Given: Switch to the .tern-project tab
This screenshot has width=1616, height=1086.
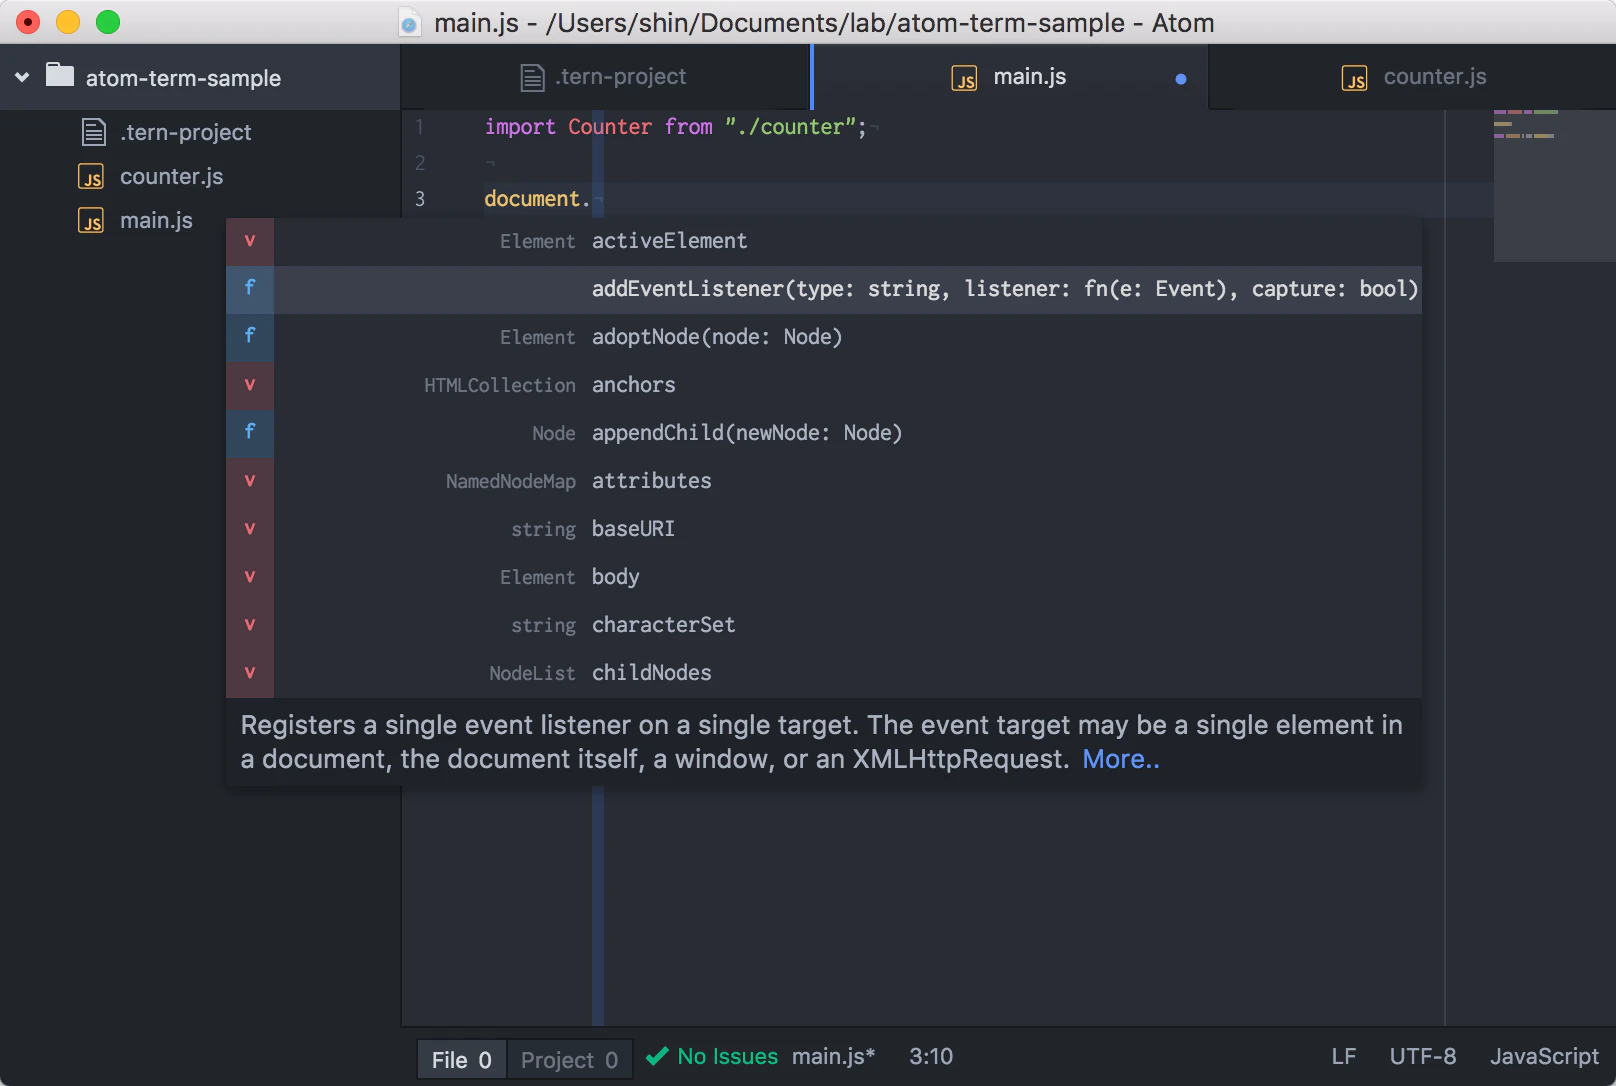Looking at the screenshot, I should point(605,77).
